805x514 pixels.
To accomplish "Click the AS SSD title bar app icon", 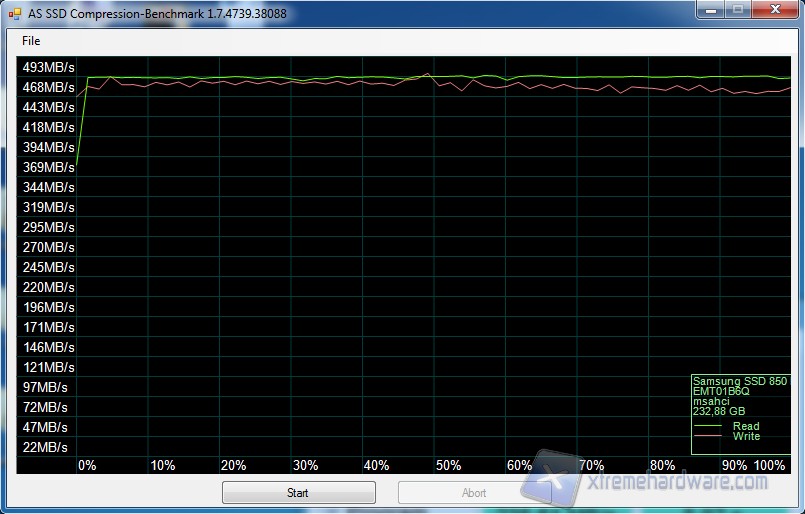I will (14, 11).
